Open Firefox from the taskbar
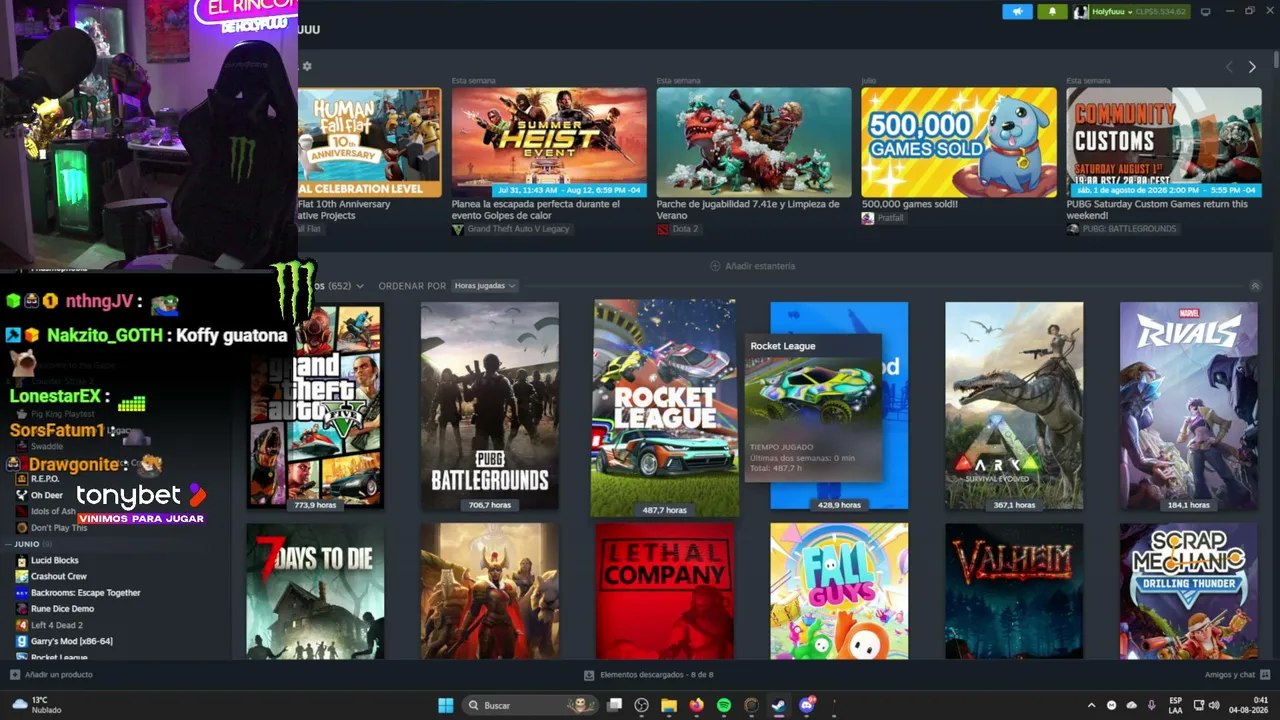Screen dimensions: 1280x720 (x=696, y=705)
